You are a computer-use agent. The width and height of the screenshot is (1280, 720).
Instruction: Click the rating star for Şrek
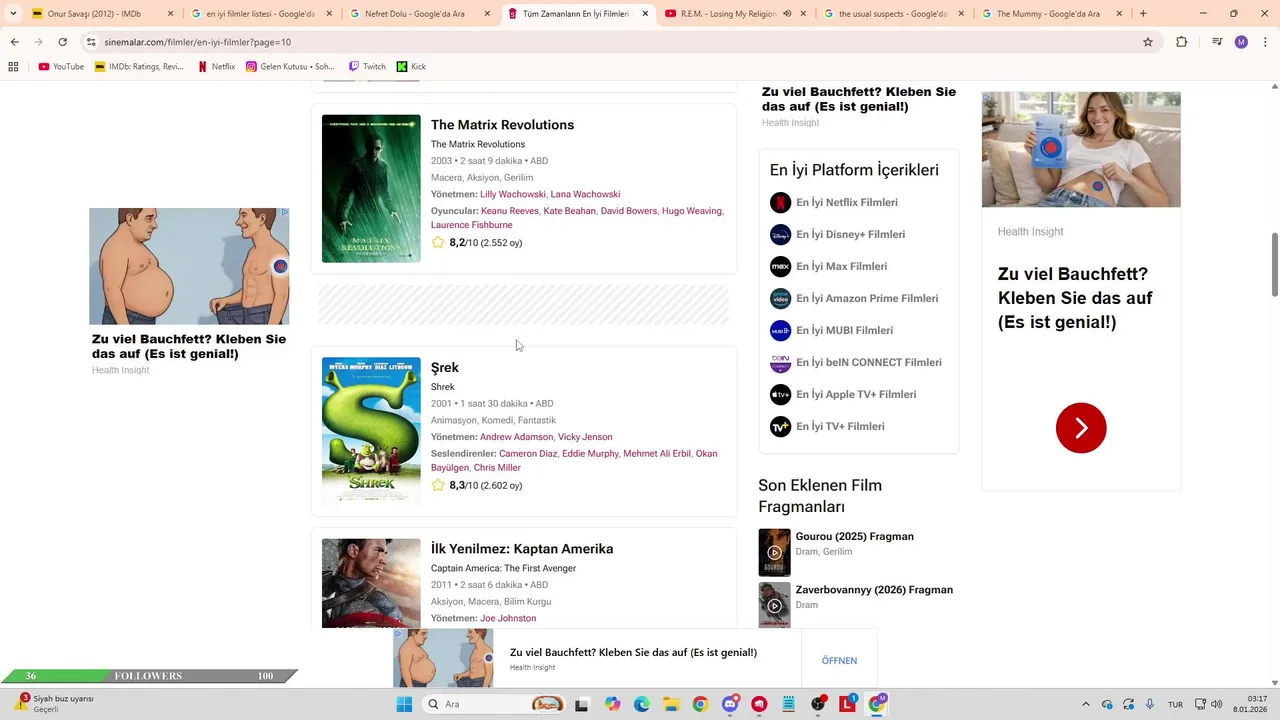(438, 486)
